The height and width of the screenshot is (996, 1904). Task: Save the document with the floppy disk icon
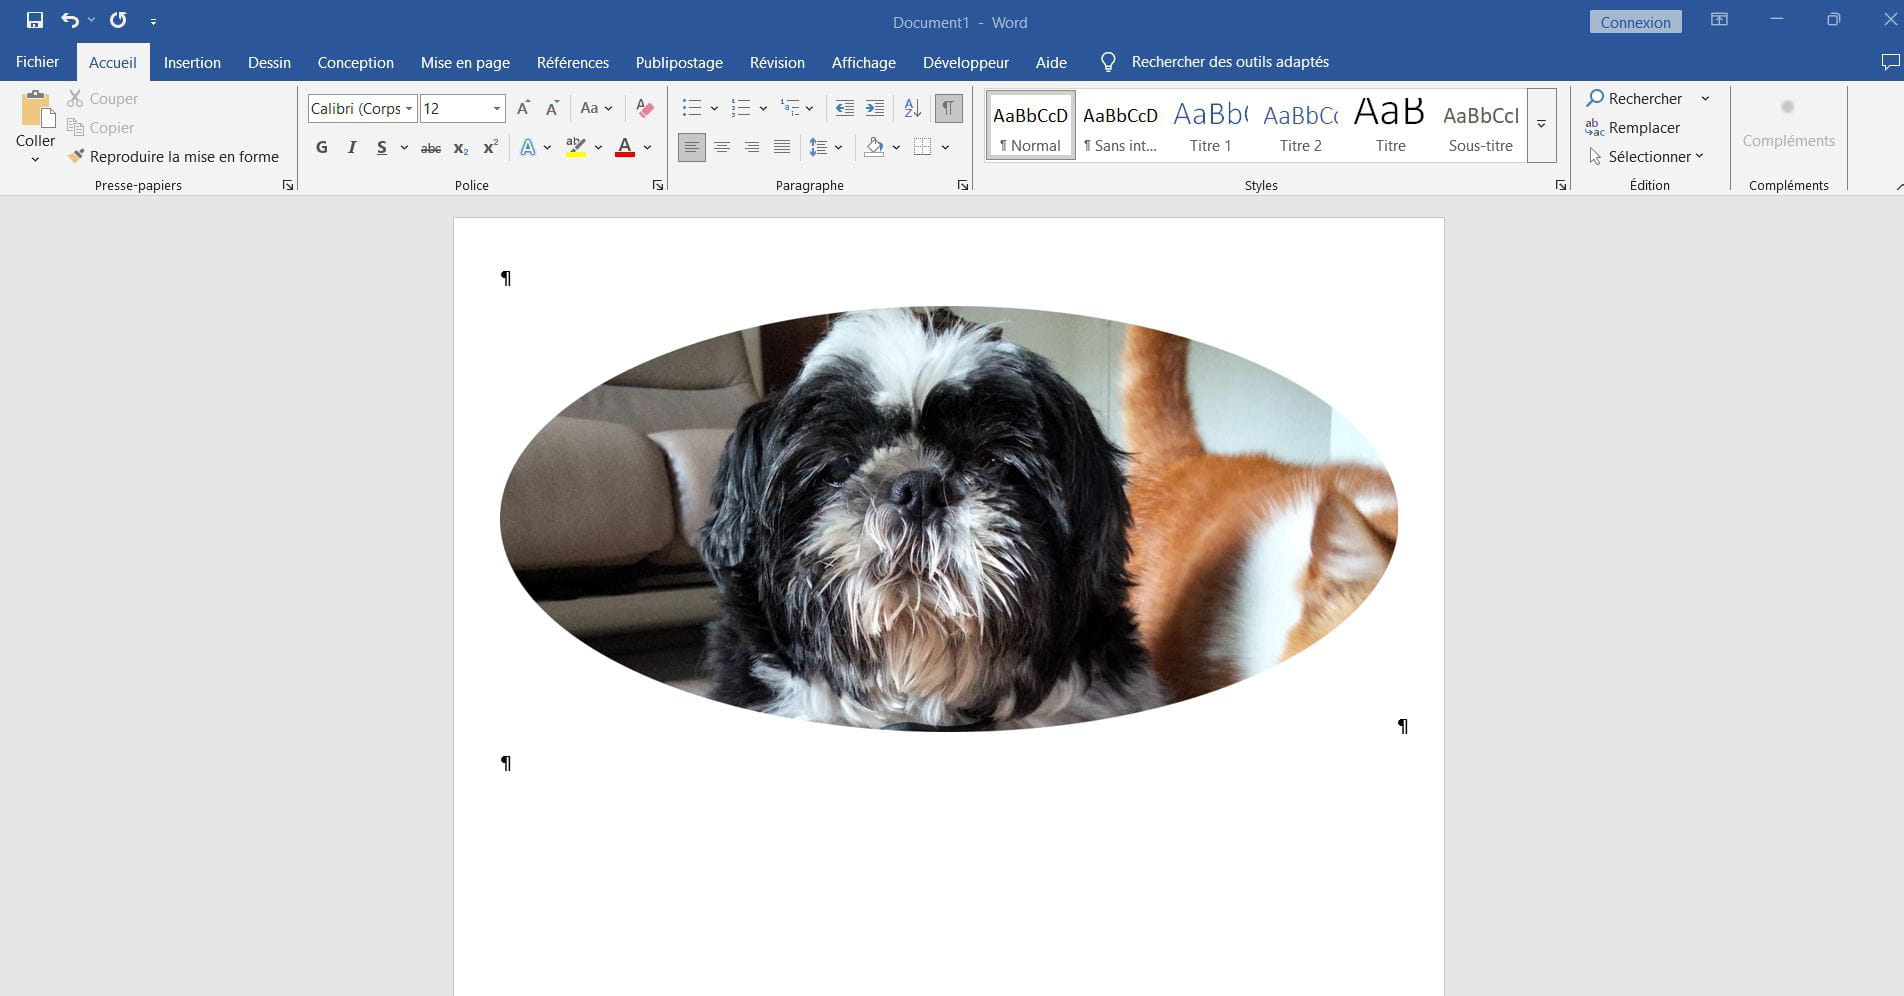click(35, 20)
